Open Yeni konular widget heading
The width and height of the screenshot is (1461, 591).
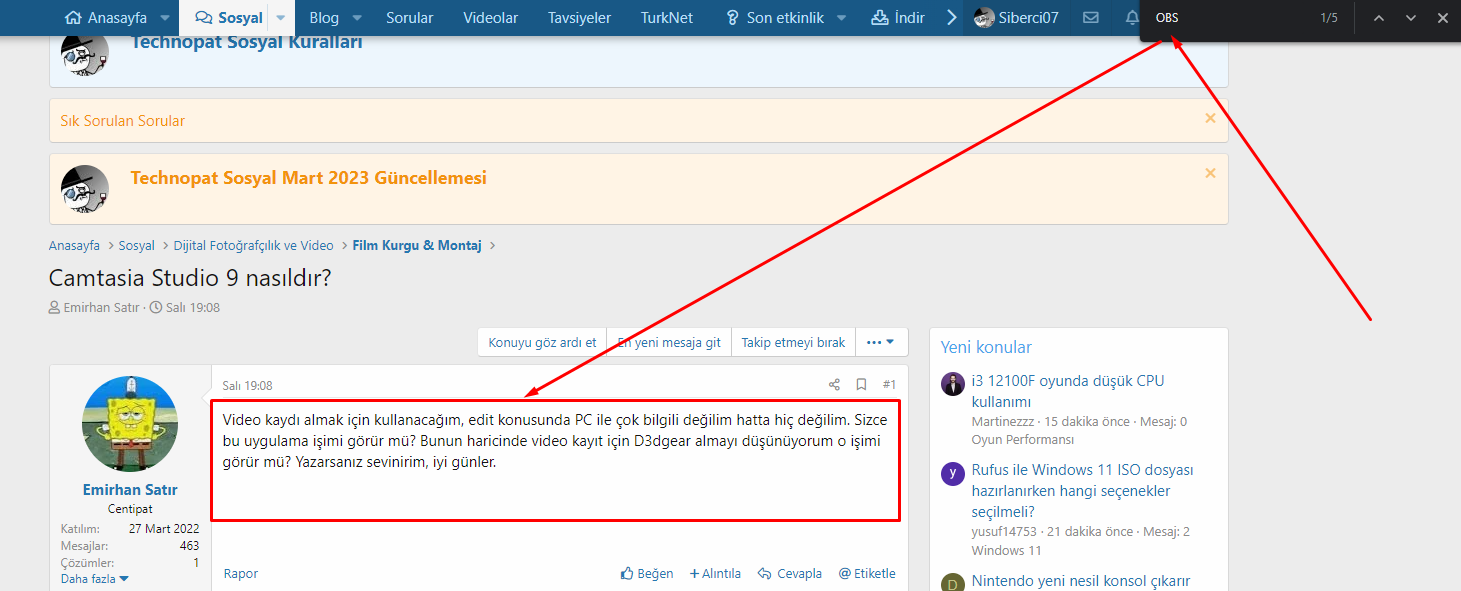[x=986, y=347]
